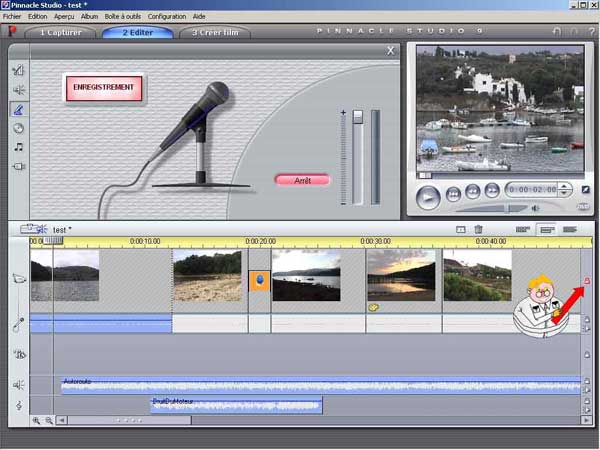Image resolution: width=600 pixels, height=450 pixels.
Task: Adjust the player volume slider
Action: pos(507,209)
